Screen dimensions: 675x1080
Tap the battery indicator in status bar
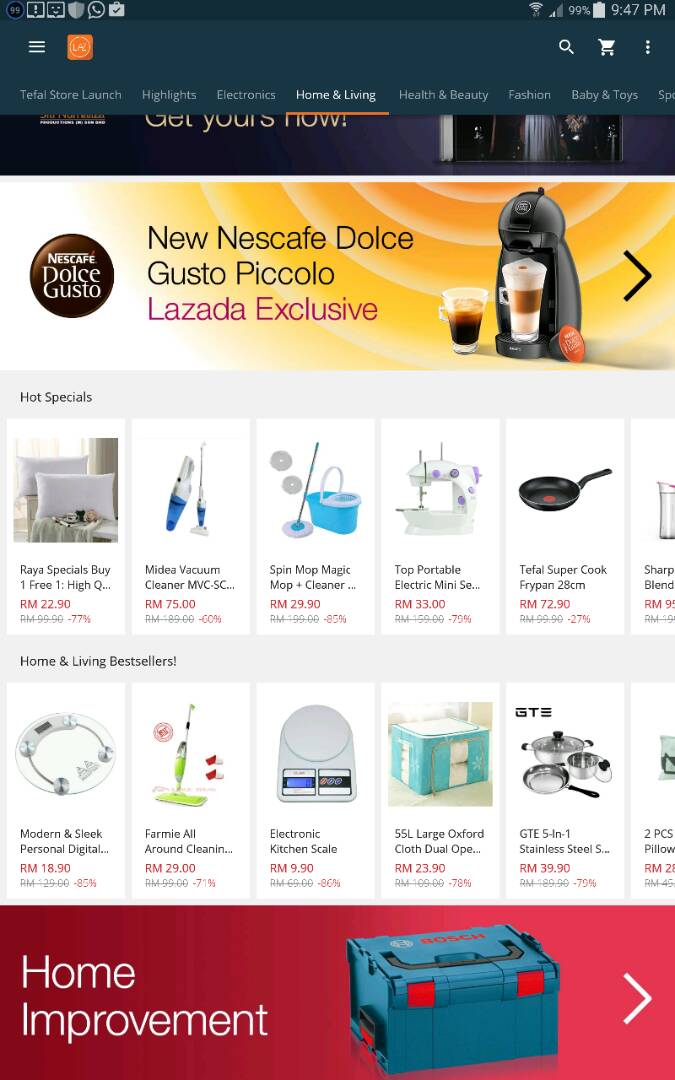pos(598,10)
